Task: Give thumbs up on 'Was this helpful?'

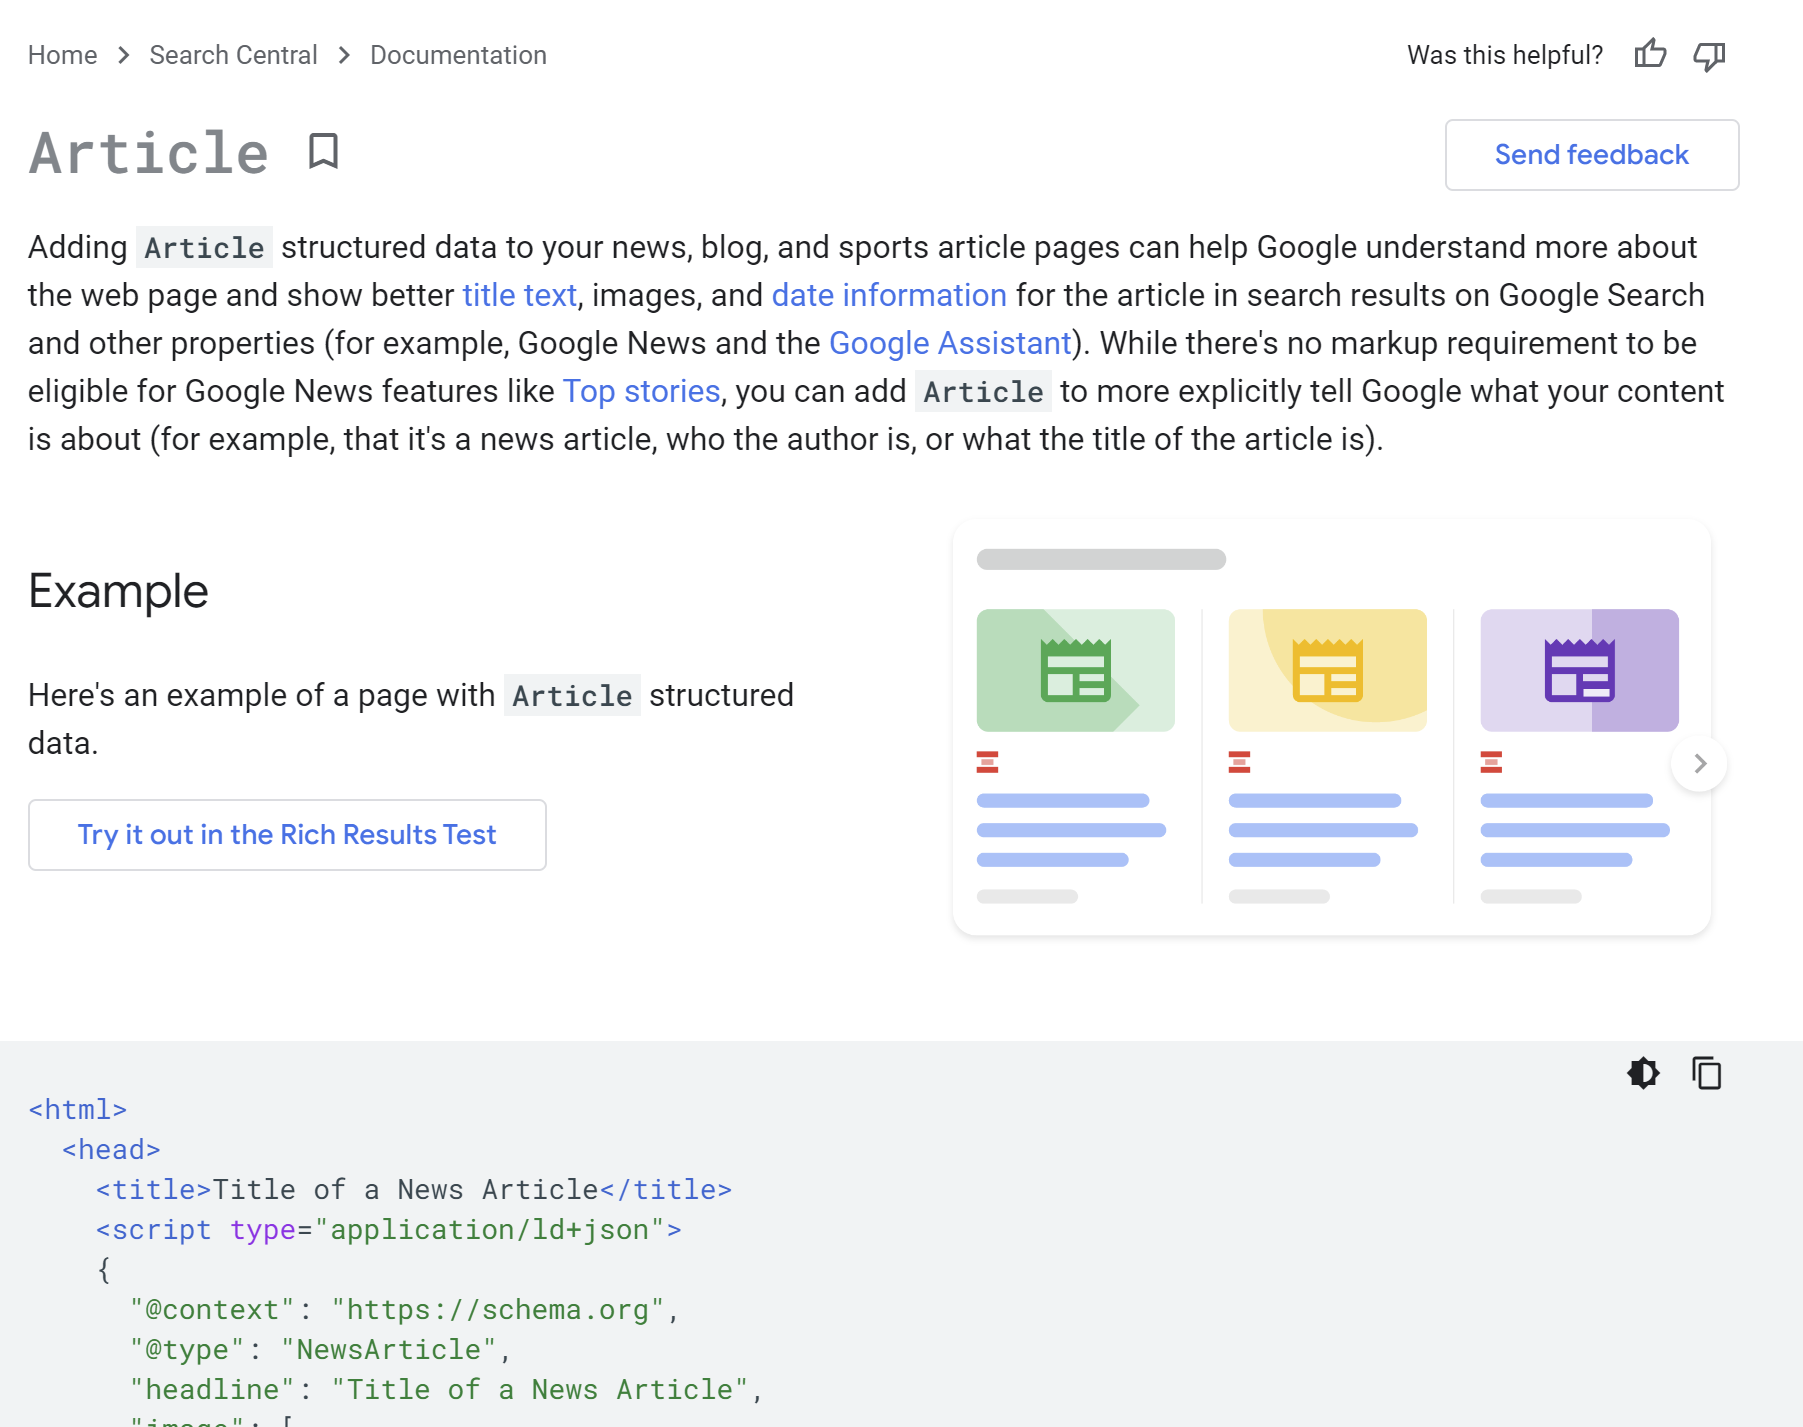Action: click(1650, 55)
